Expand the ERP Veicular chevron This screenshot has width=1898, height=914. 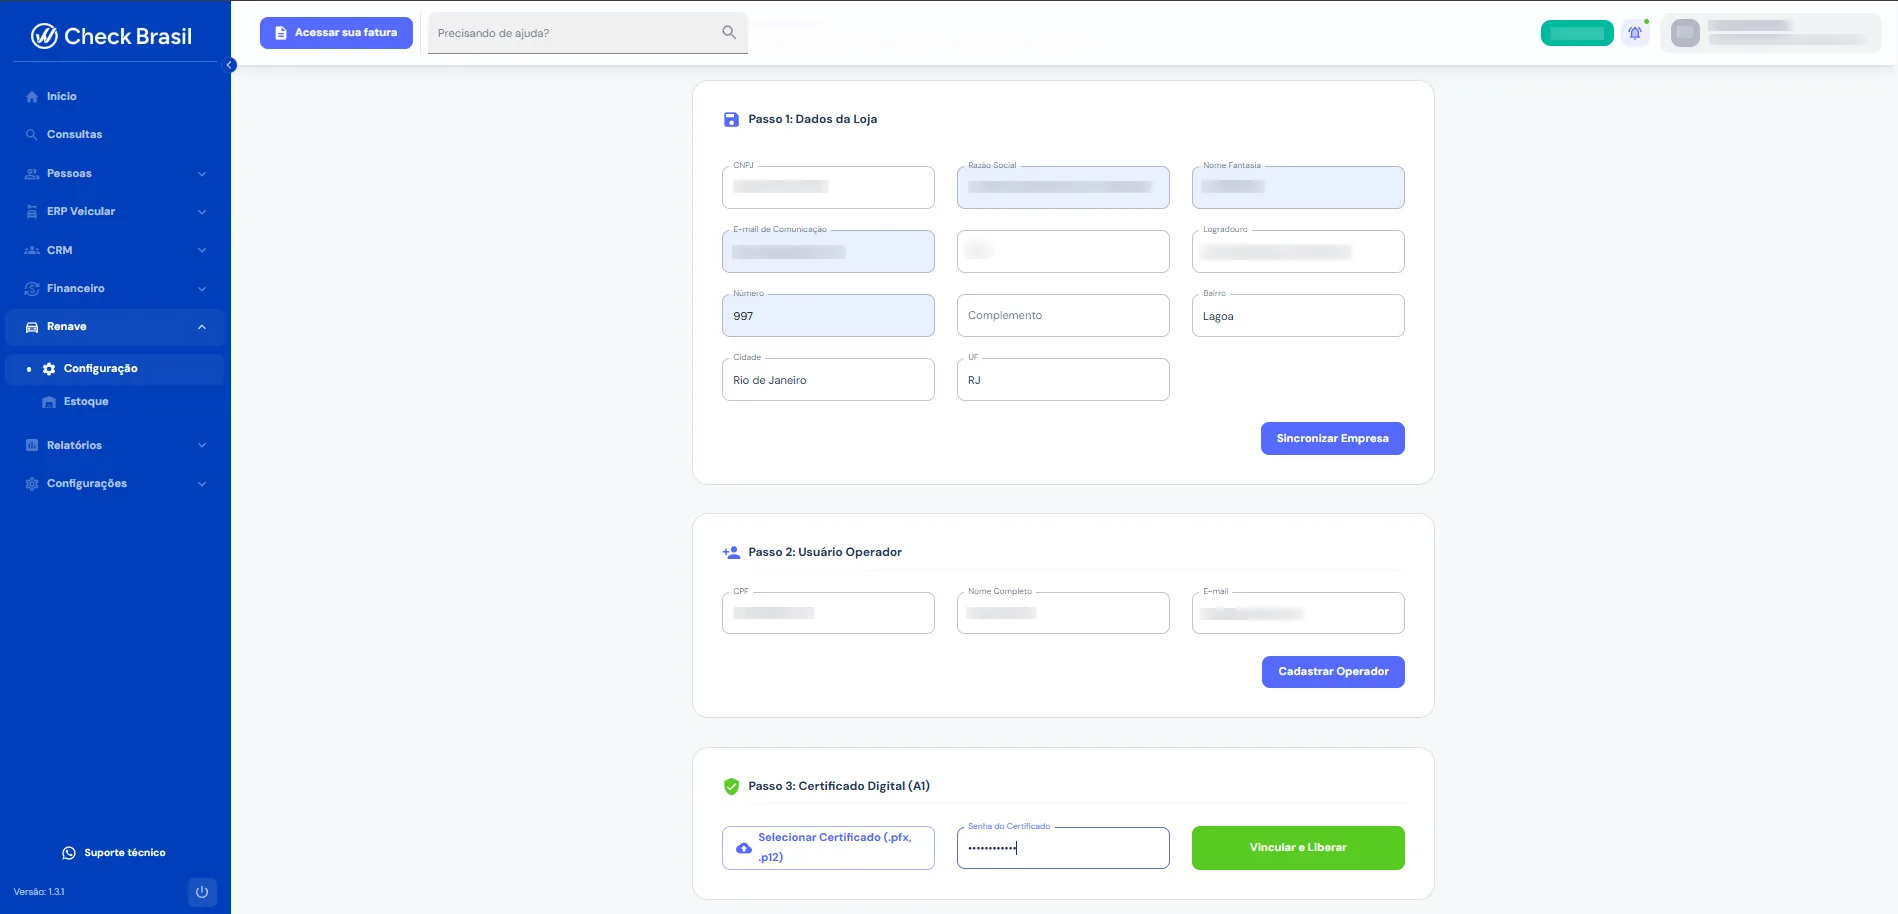click(202, 212)
